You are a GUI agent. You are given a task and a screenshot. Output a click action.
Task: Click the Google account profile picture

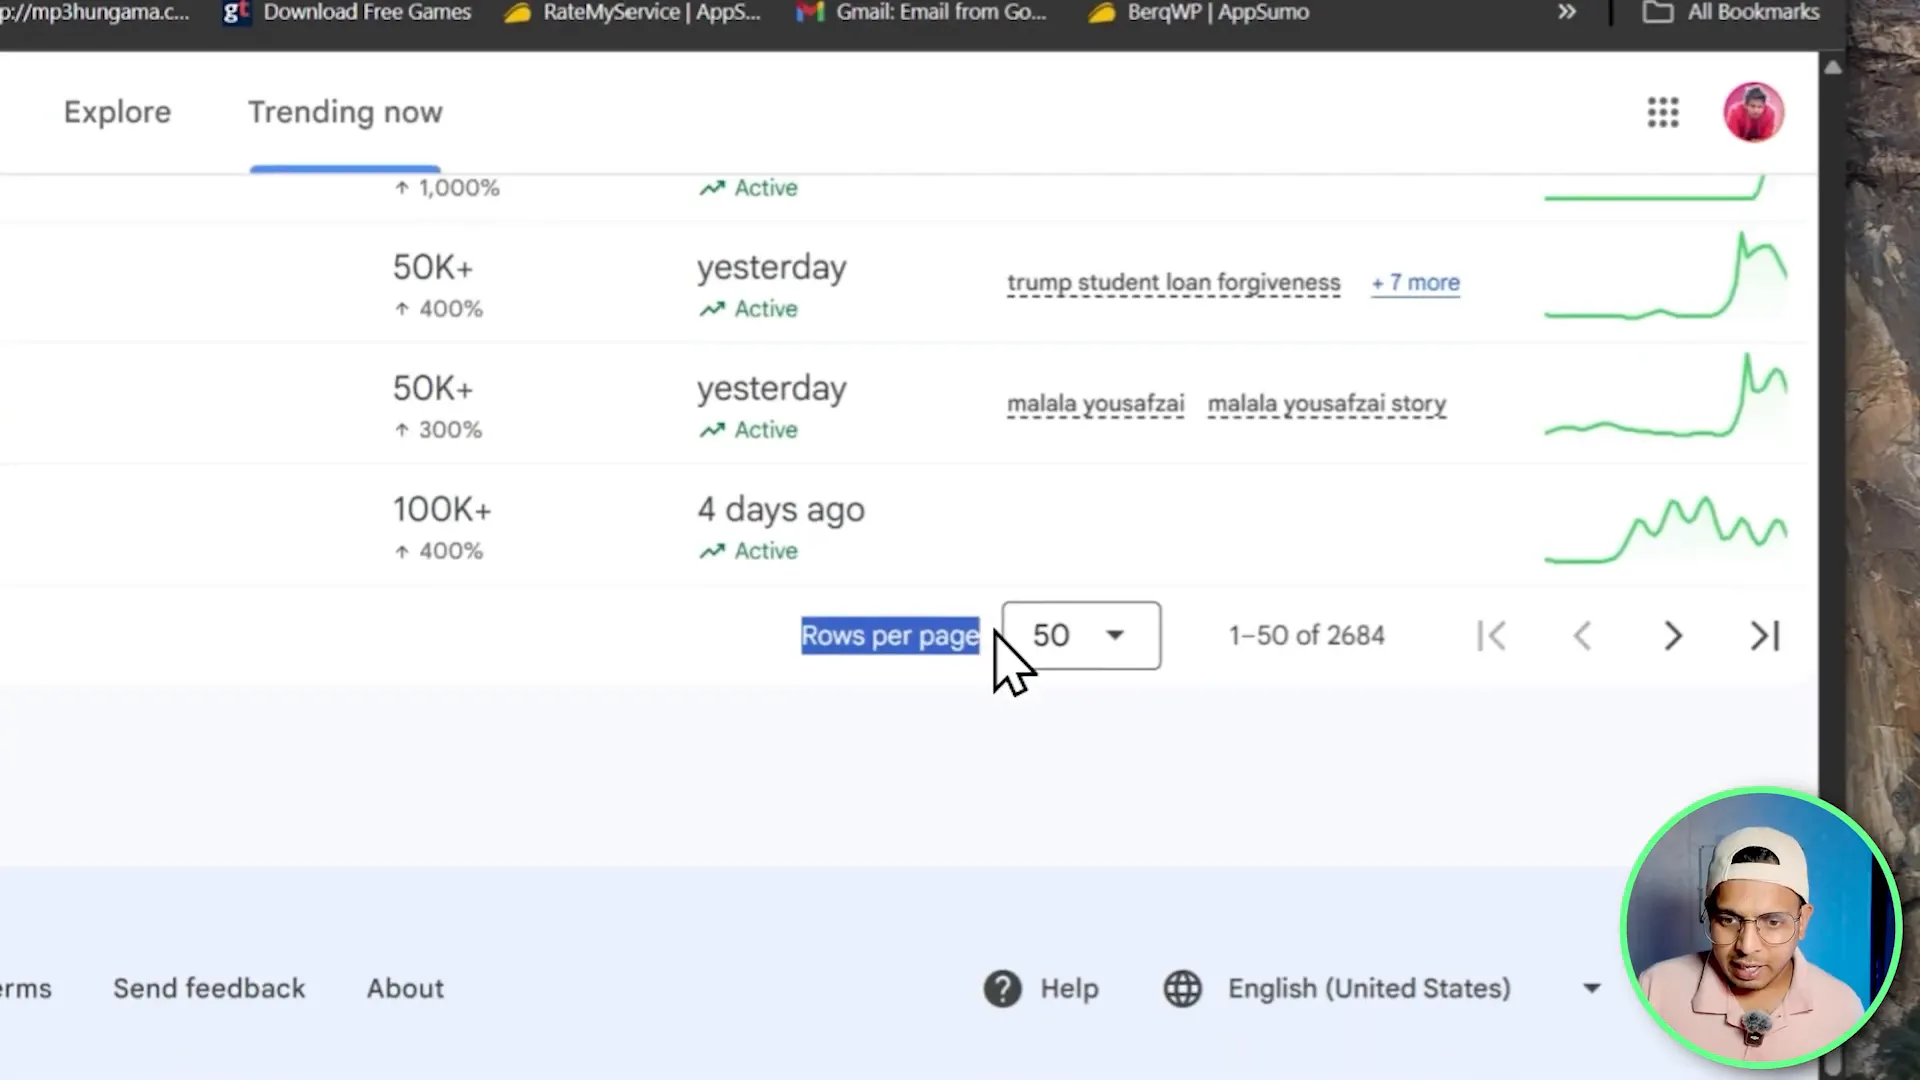pos(1753,112)
